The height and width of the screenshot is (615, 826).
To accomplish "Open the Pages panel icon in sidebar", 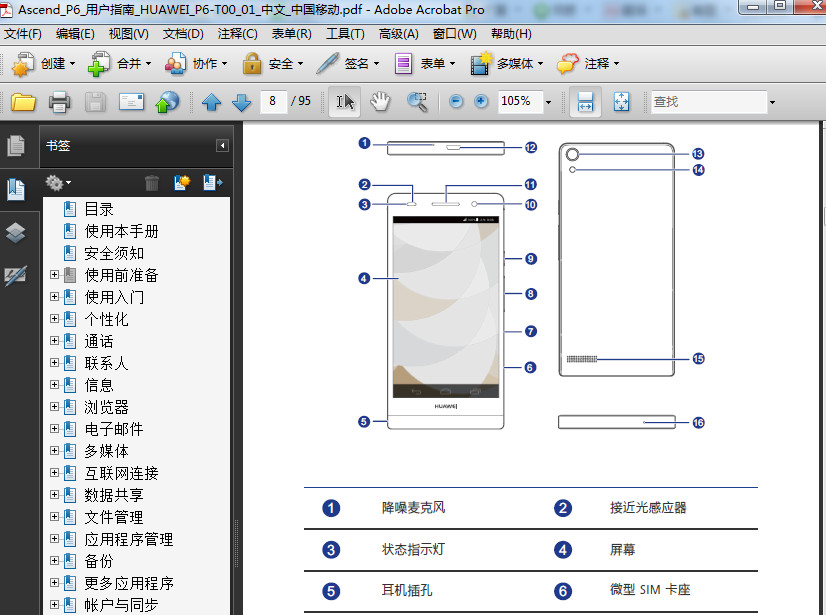I will (16, 145).
